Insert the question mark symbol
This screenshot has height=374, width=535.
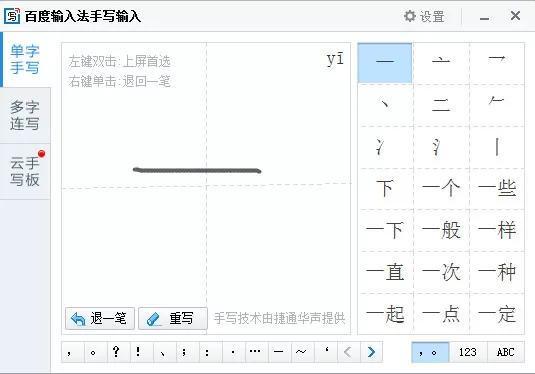coord(116,352)
